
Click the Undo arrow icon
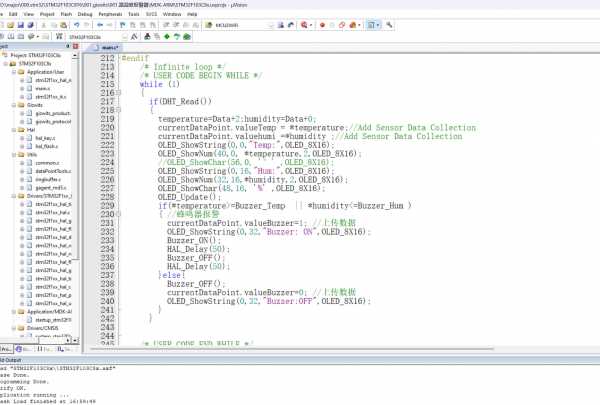click(77, 25)
